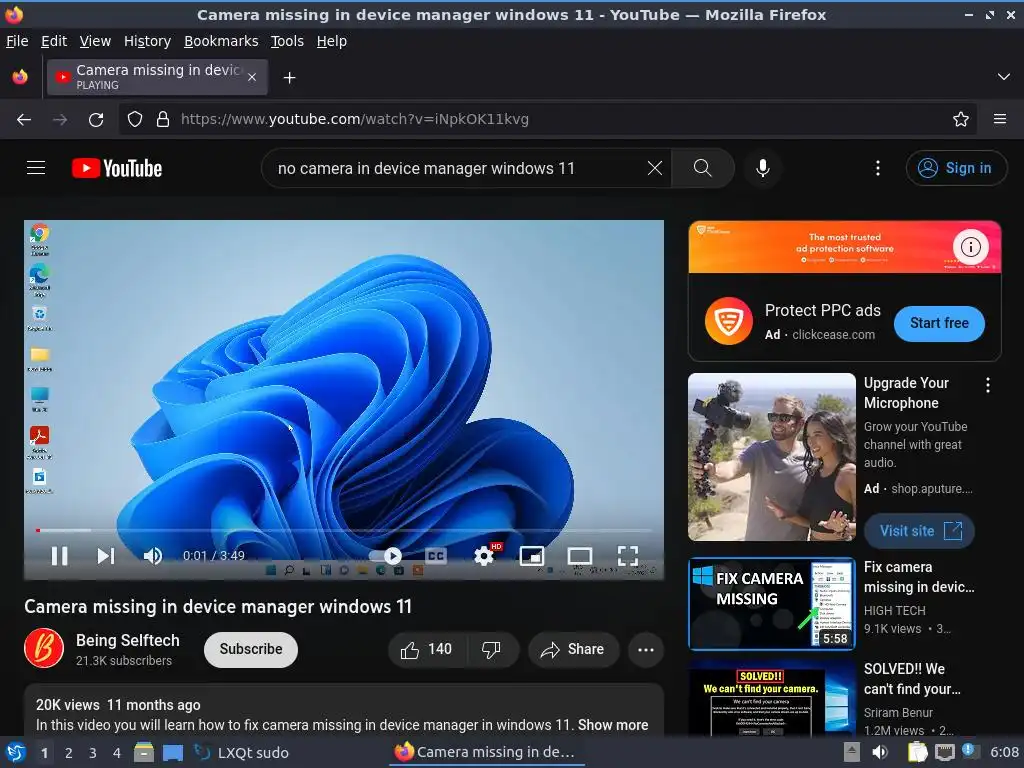
Task: Sign in to YouTube
Action: pos(955,168)
